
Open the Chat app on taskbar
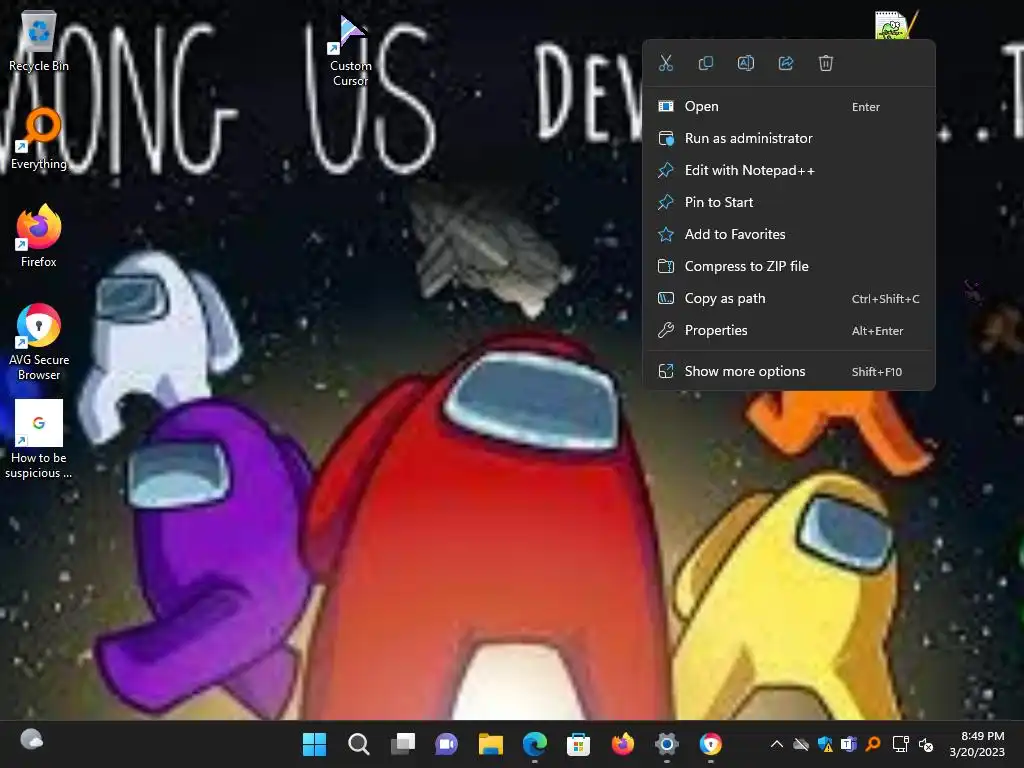coord(447,744)
